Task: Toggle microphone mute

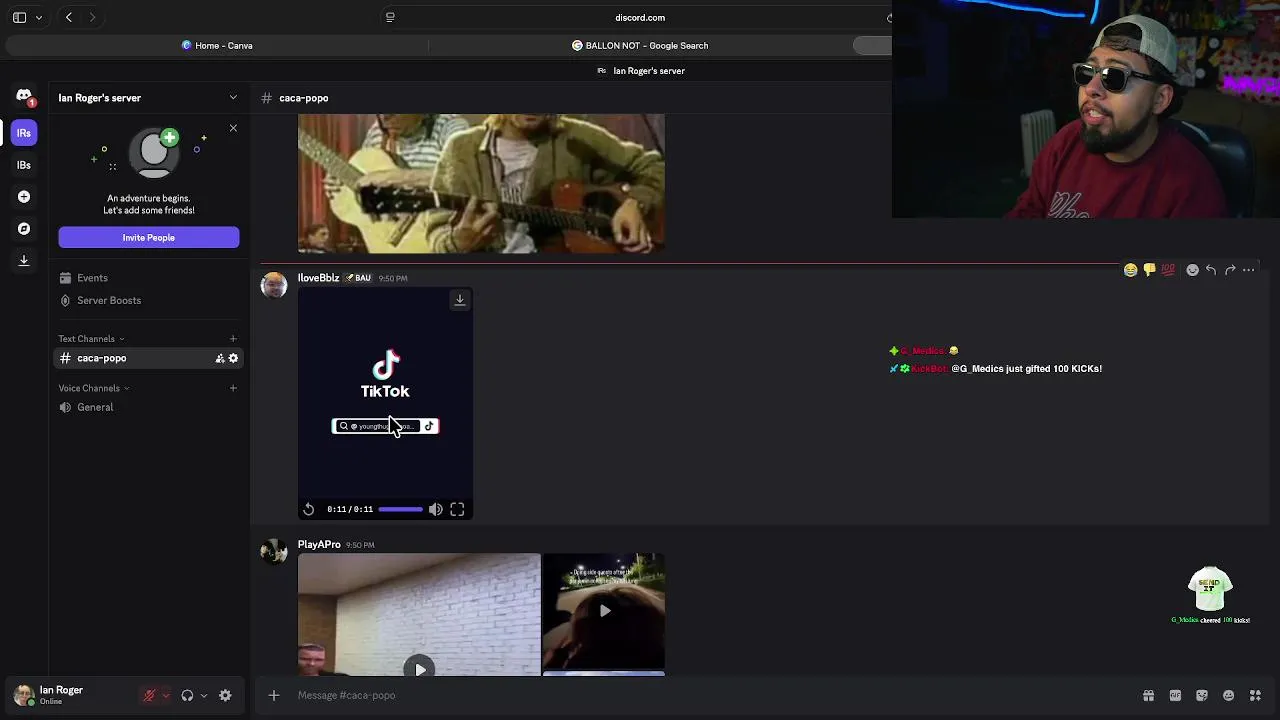Action: click(x=149, y=696)
